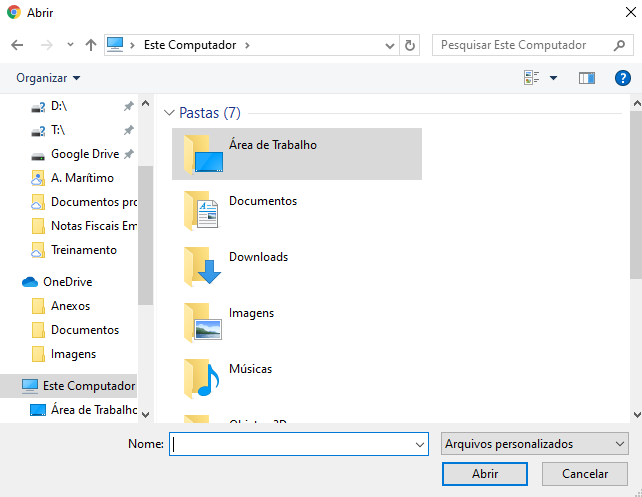Expand the chevron after Este Computador path
Screen dimensions: 642x497
point(247,45)
